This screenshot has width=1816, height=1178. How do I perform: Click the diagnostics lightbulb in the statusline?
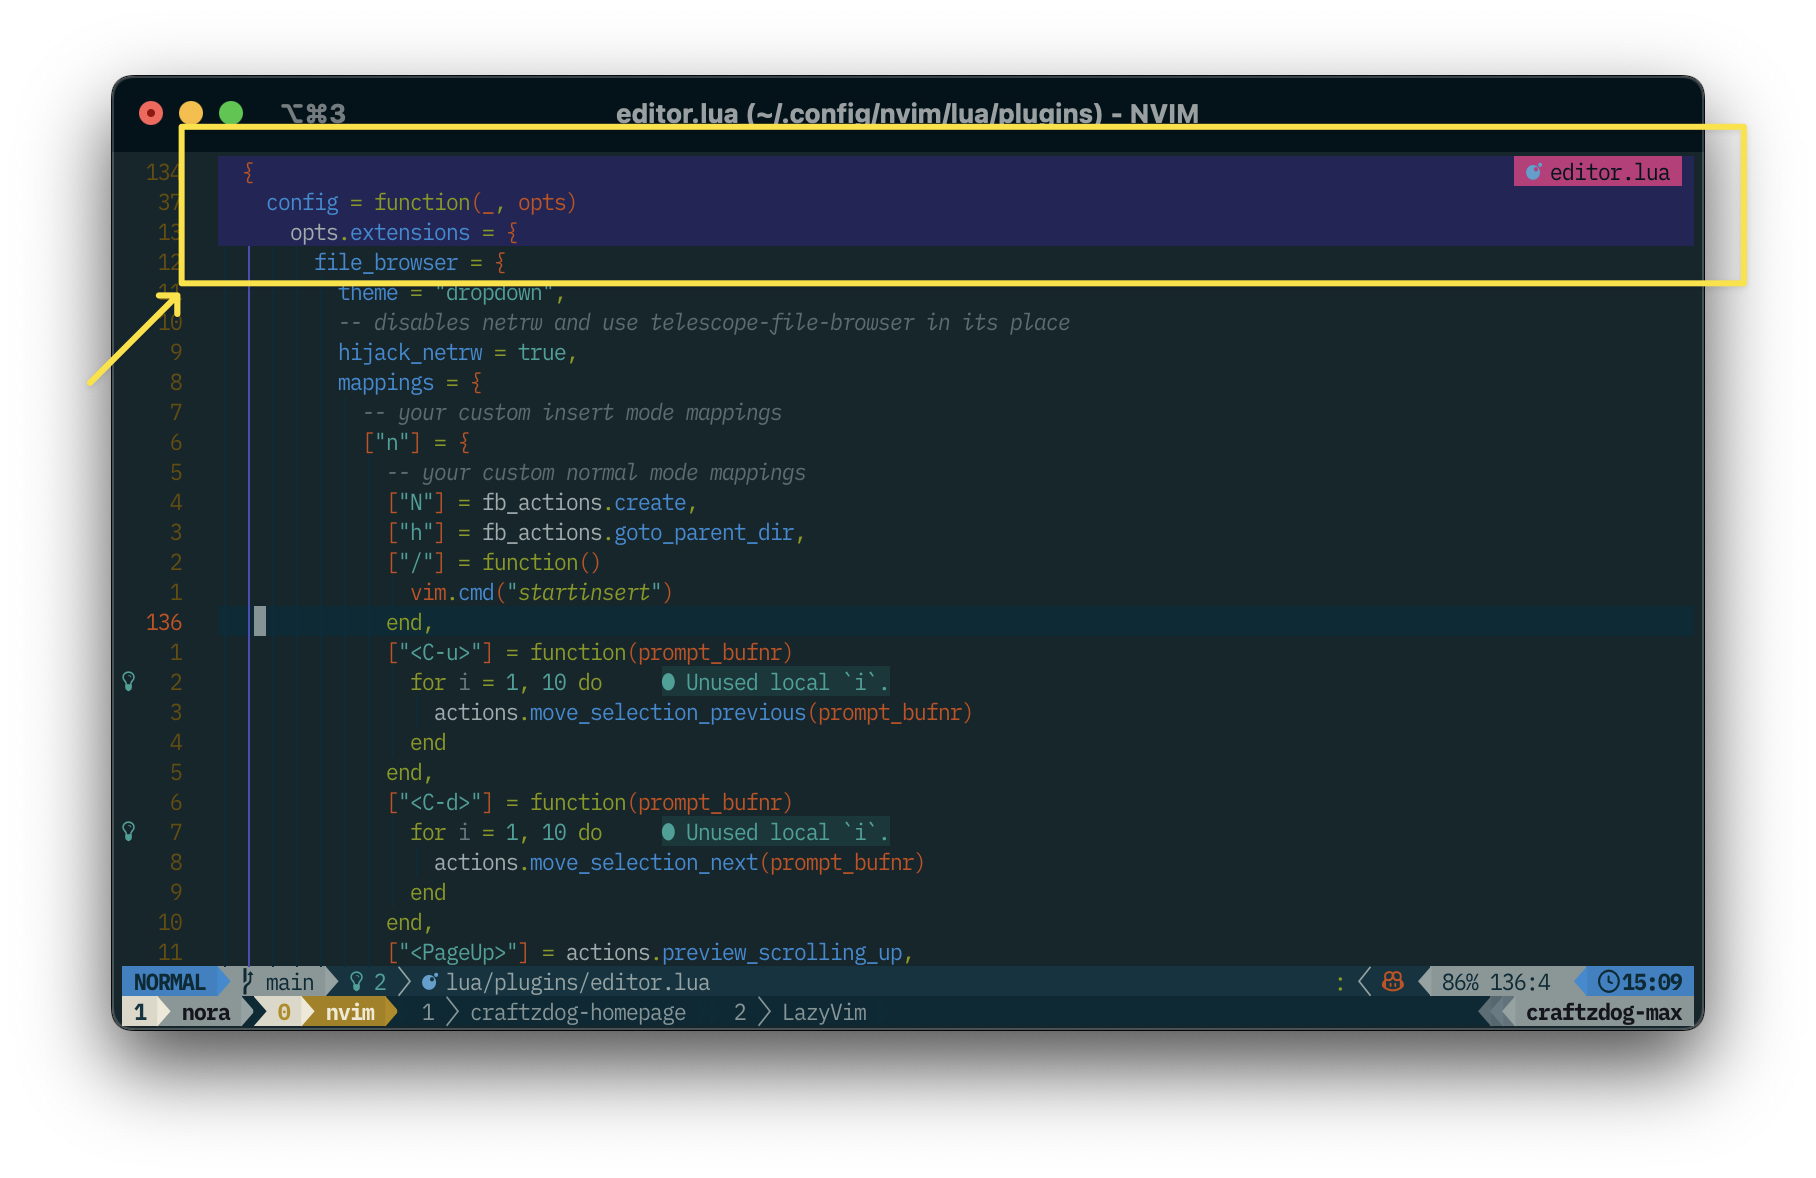356,982
